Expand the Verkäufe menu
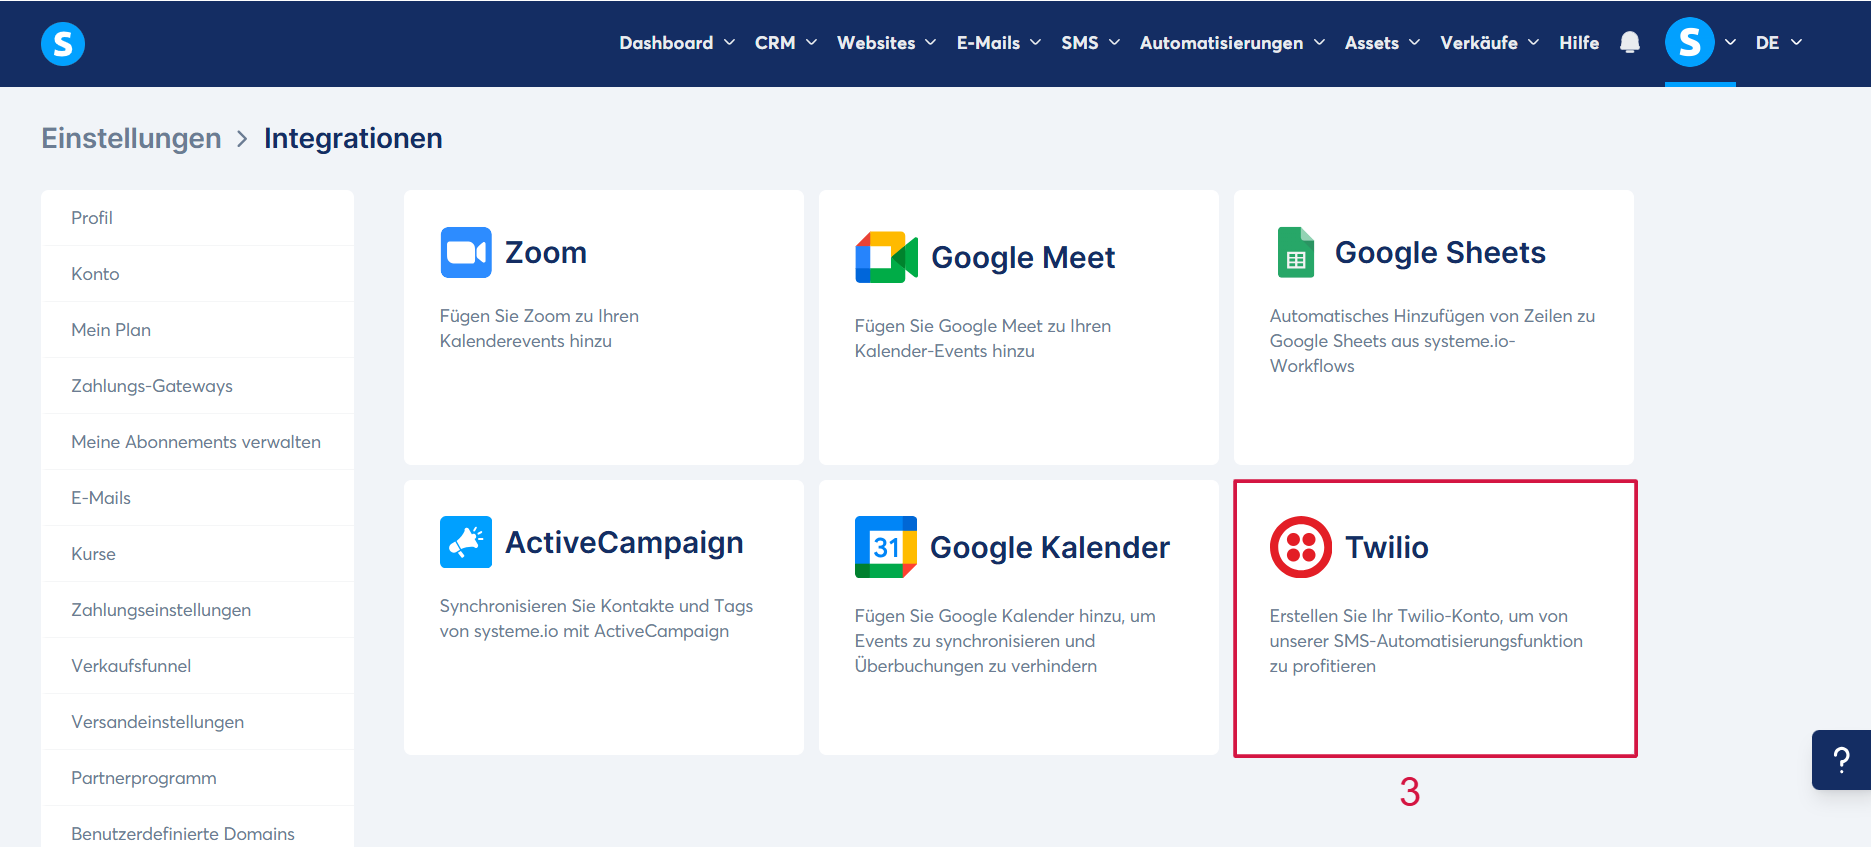This screenshot has height=847, width=1871. [x=1490, y=43]
